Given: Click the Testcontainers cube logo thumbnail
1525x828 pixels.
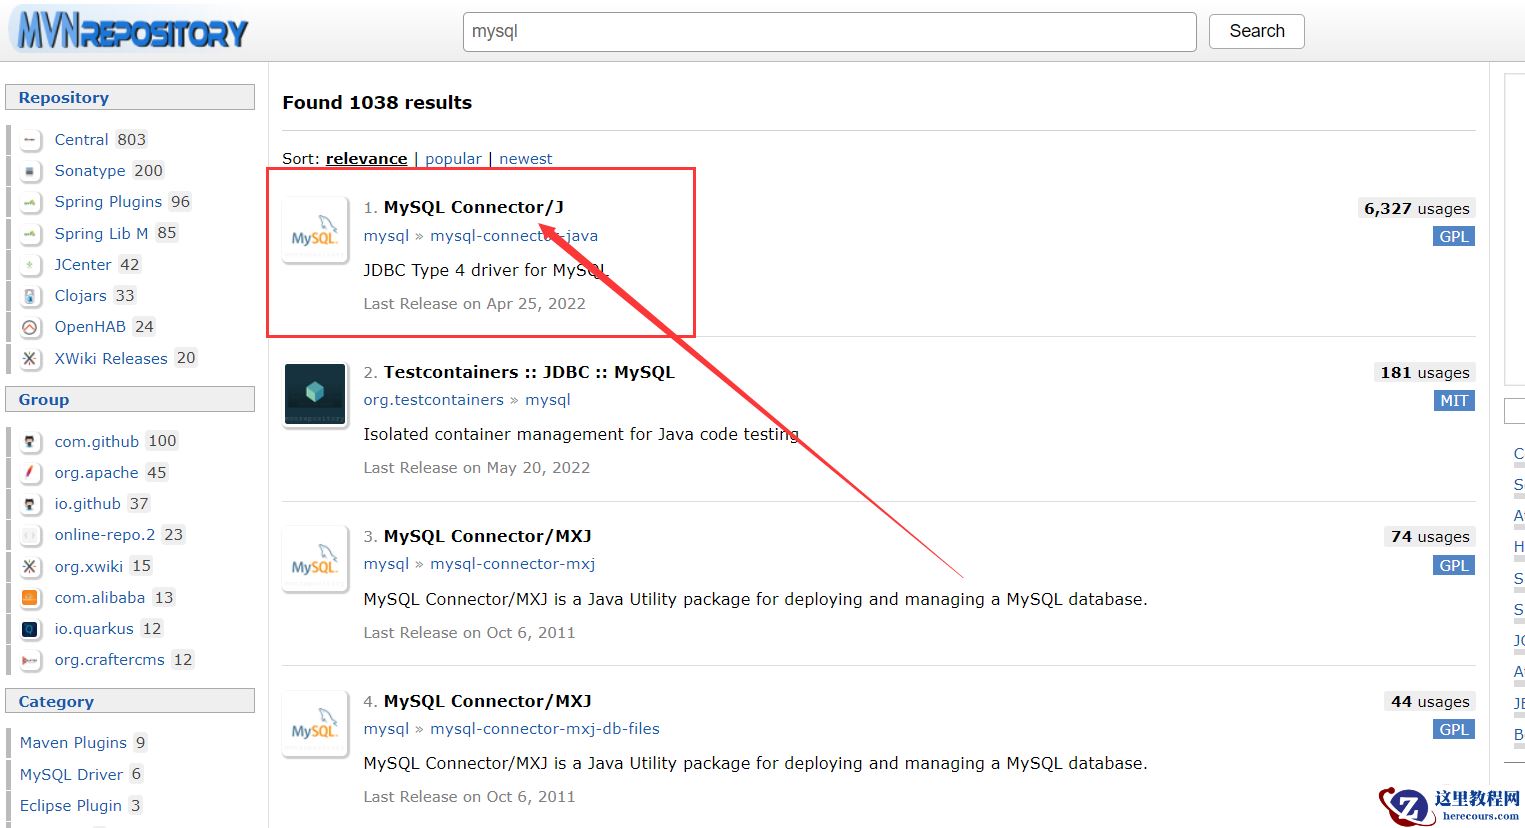Looking at the screenshot, I should 315,394.
